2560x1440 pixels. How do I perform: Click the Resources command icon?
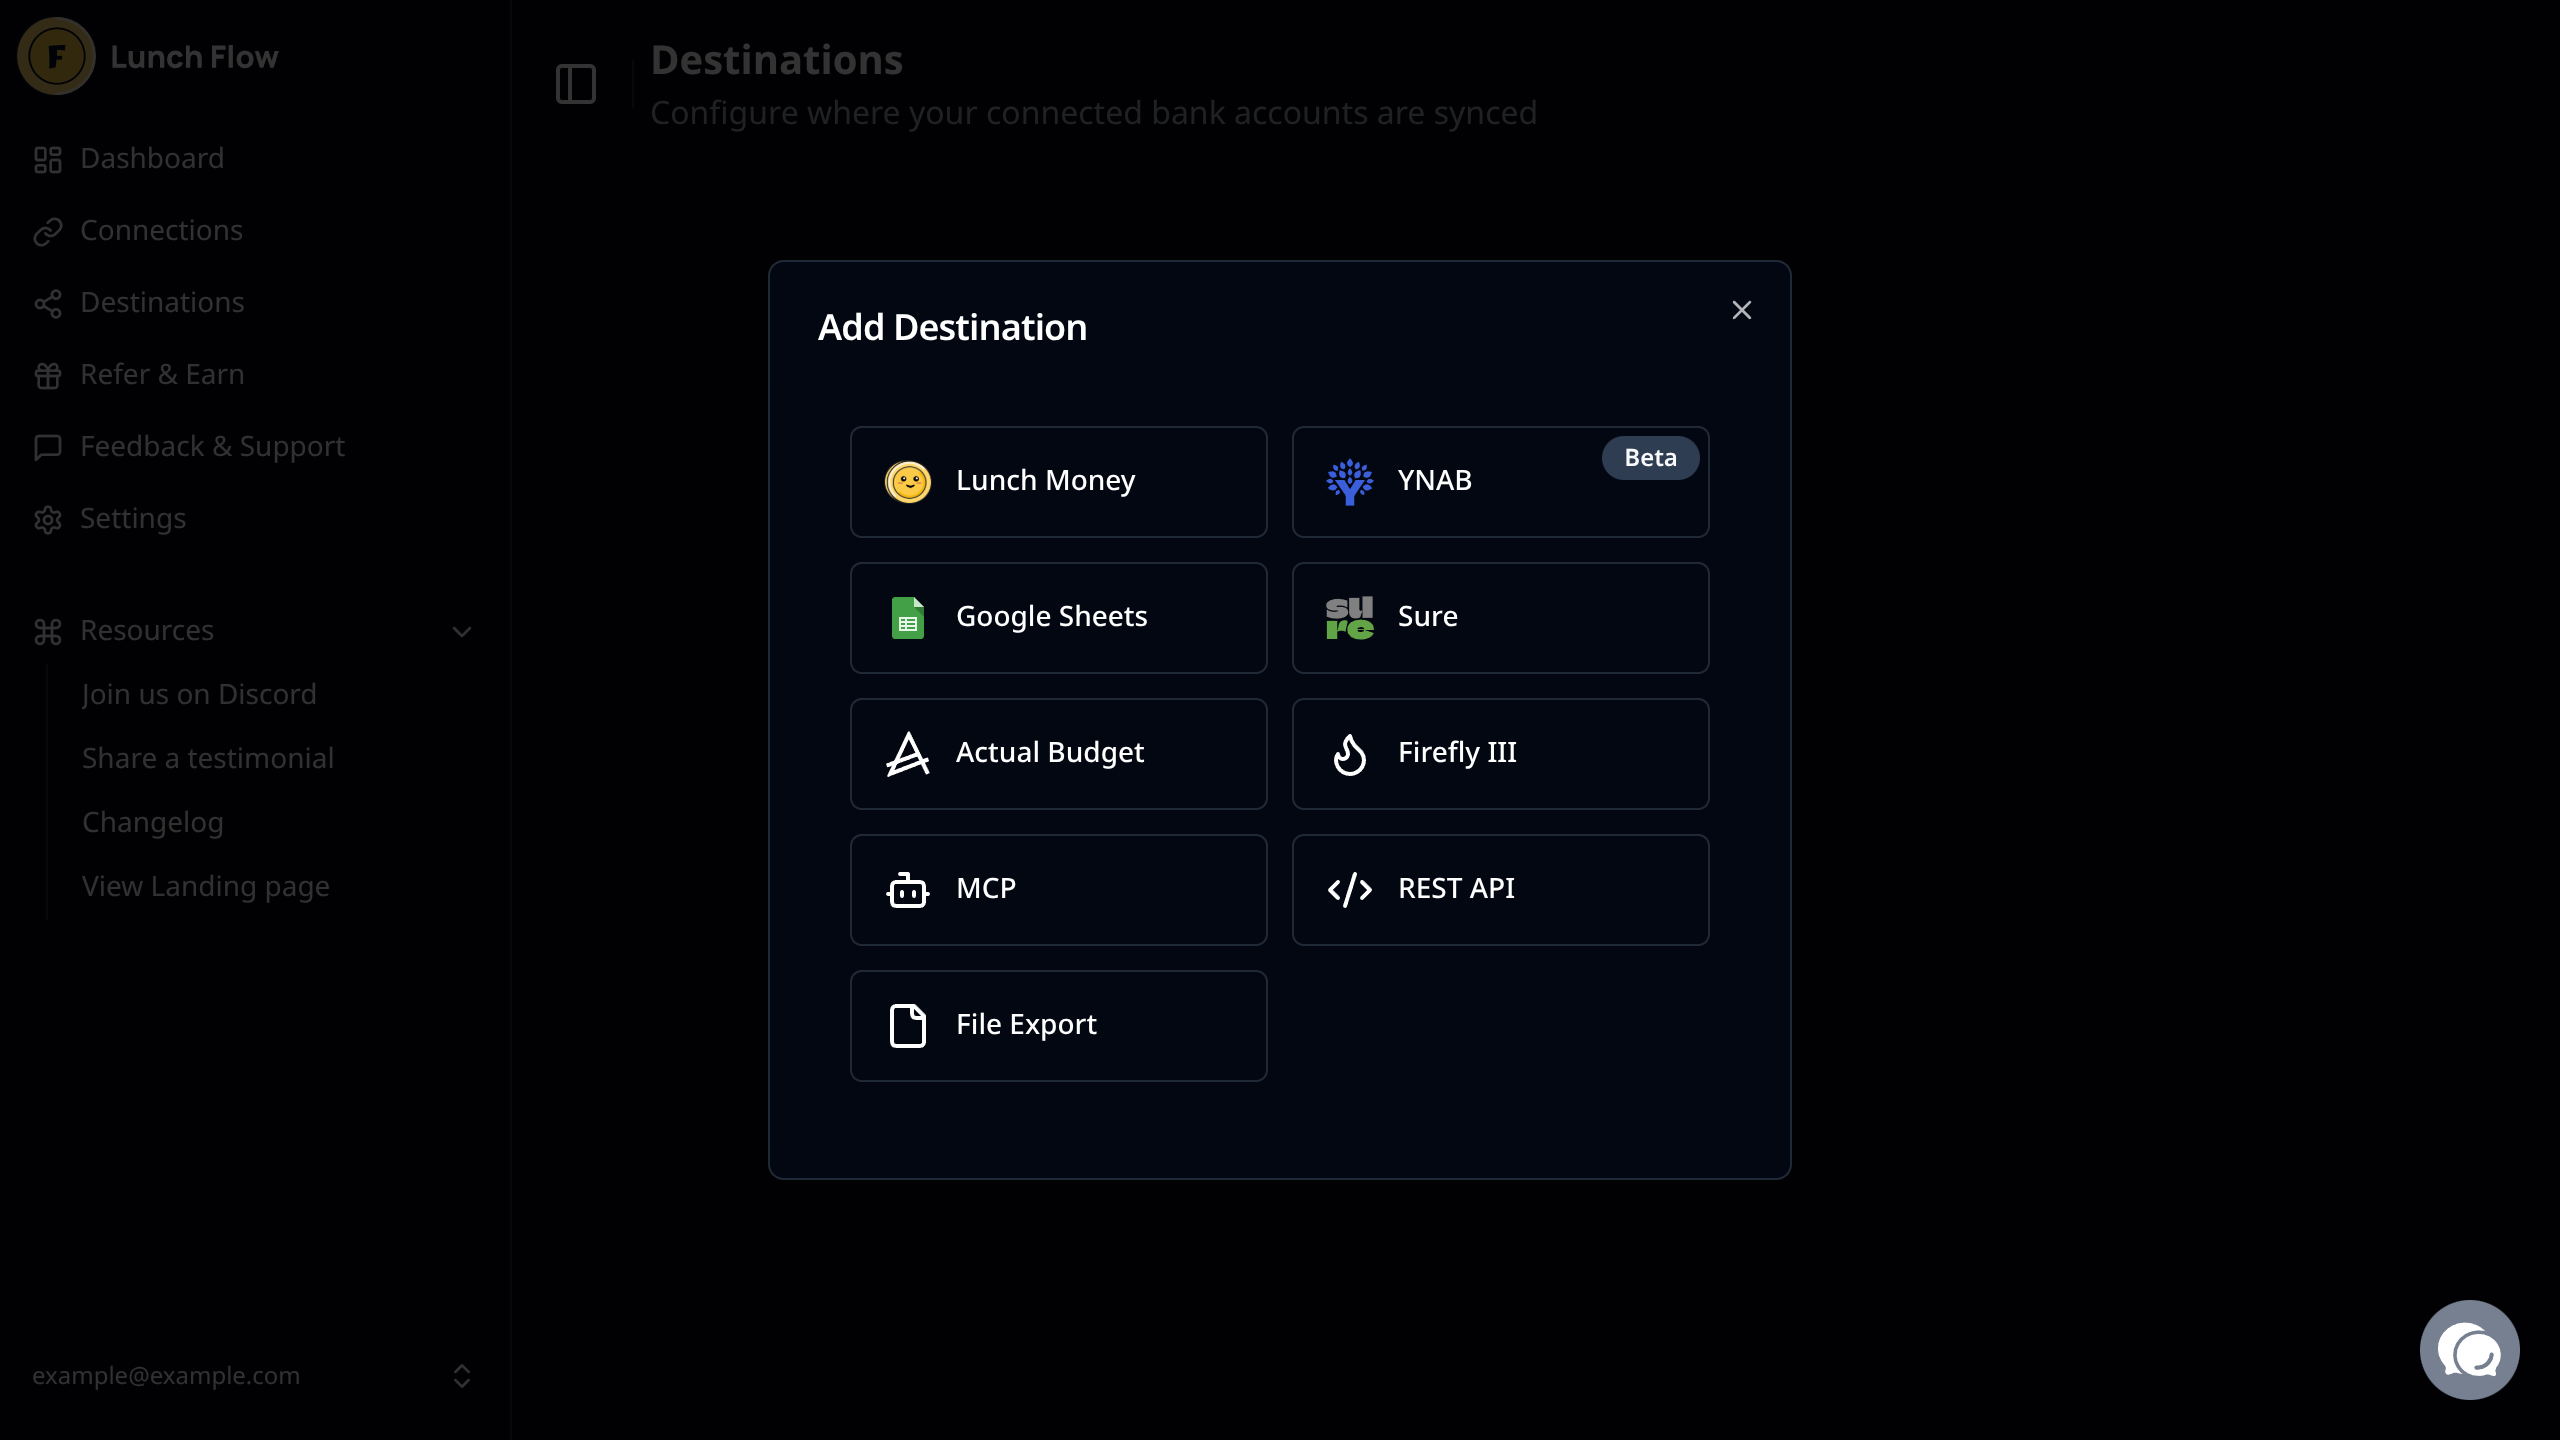pos(48,631)
